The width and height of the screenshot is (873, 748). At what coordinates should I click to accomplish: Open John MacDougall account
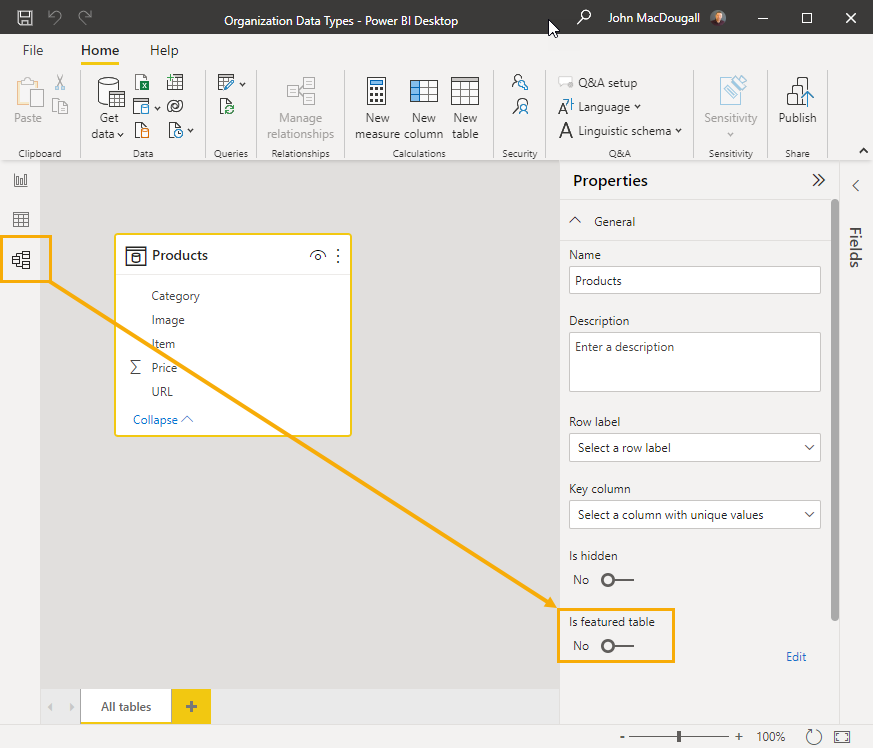[666, 18]
